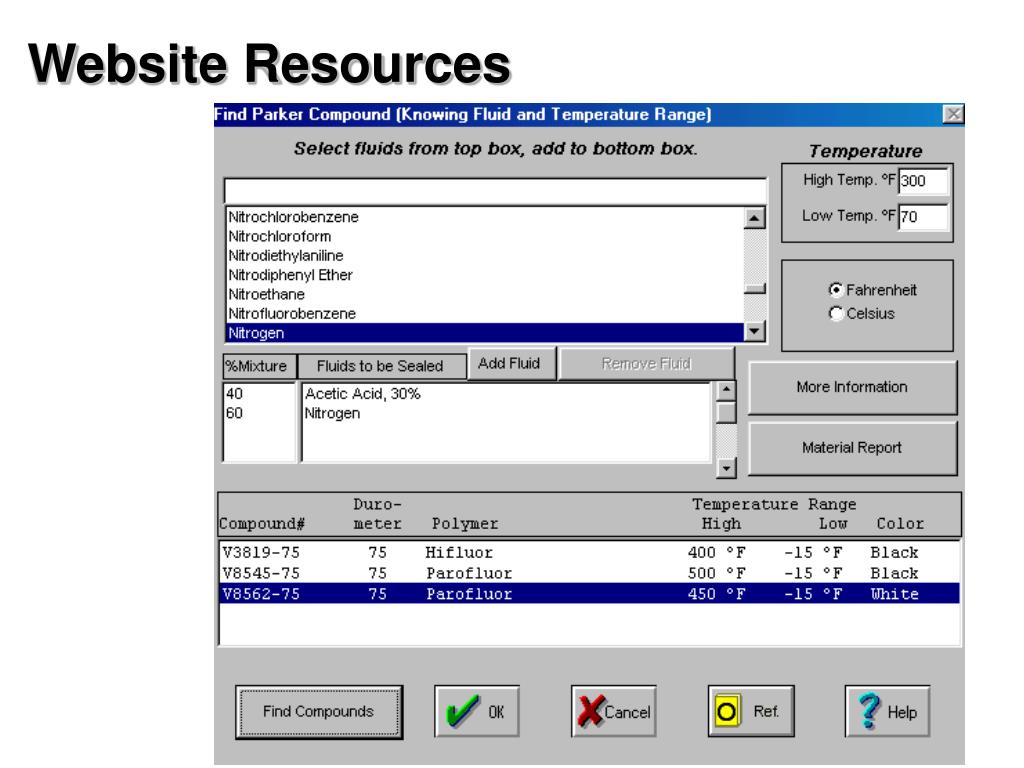Viewport: 1024px width, 768px height.
Task: Select Nitrodiphenyl Ether in the fluid list
Action: (x=485, y=275)
